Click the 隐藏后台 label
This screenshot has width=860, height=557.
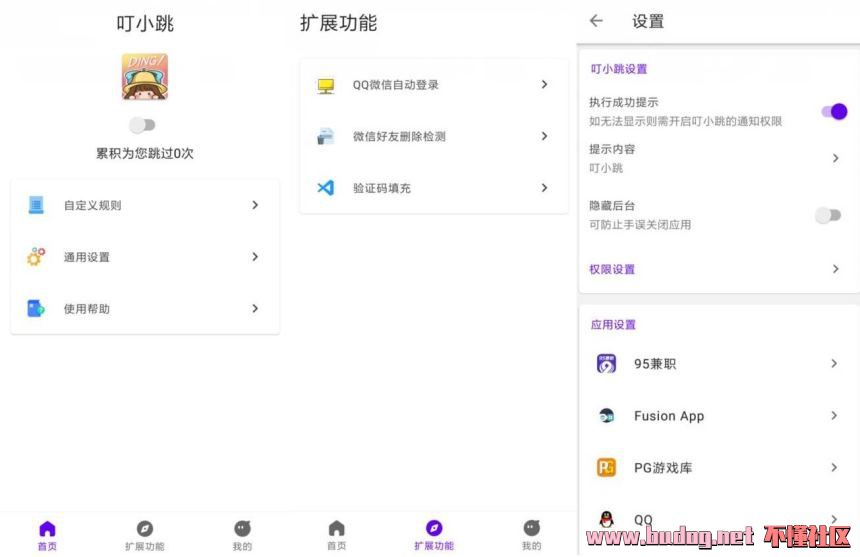[612, 206]
